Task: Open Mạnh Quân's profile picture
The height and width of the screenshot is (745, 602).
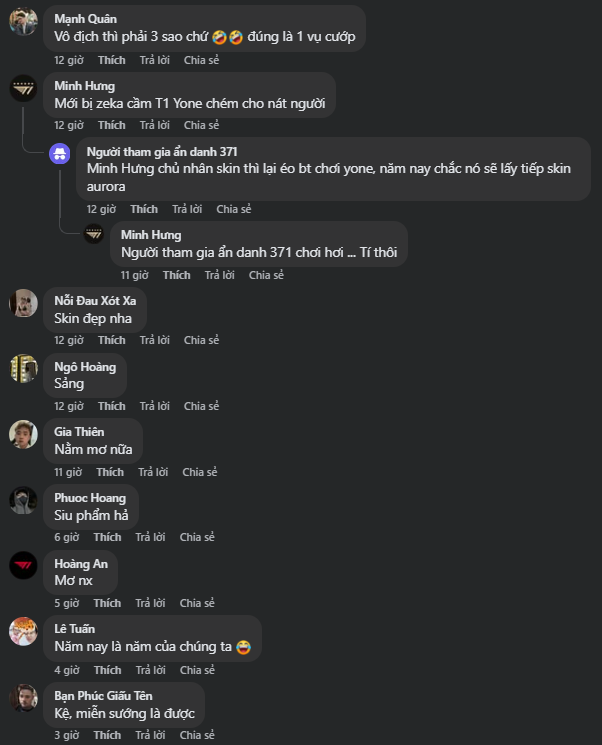Action: (23, 22)
